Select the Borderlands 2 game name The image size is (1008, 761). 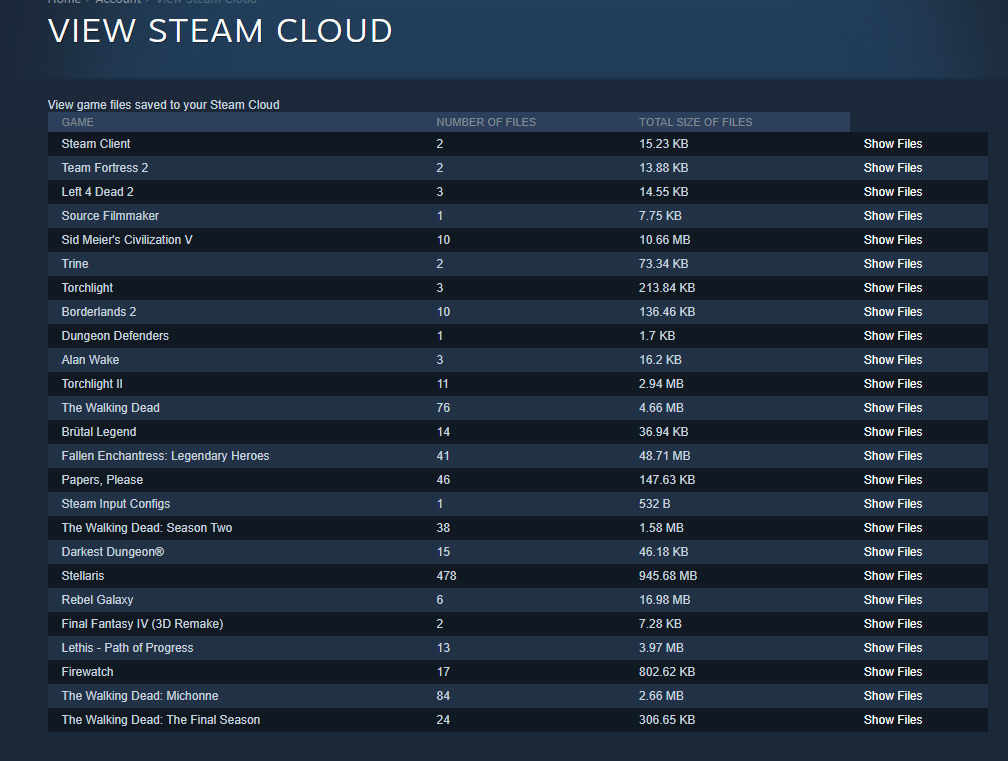[x=99, y=312]
